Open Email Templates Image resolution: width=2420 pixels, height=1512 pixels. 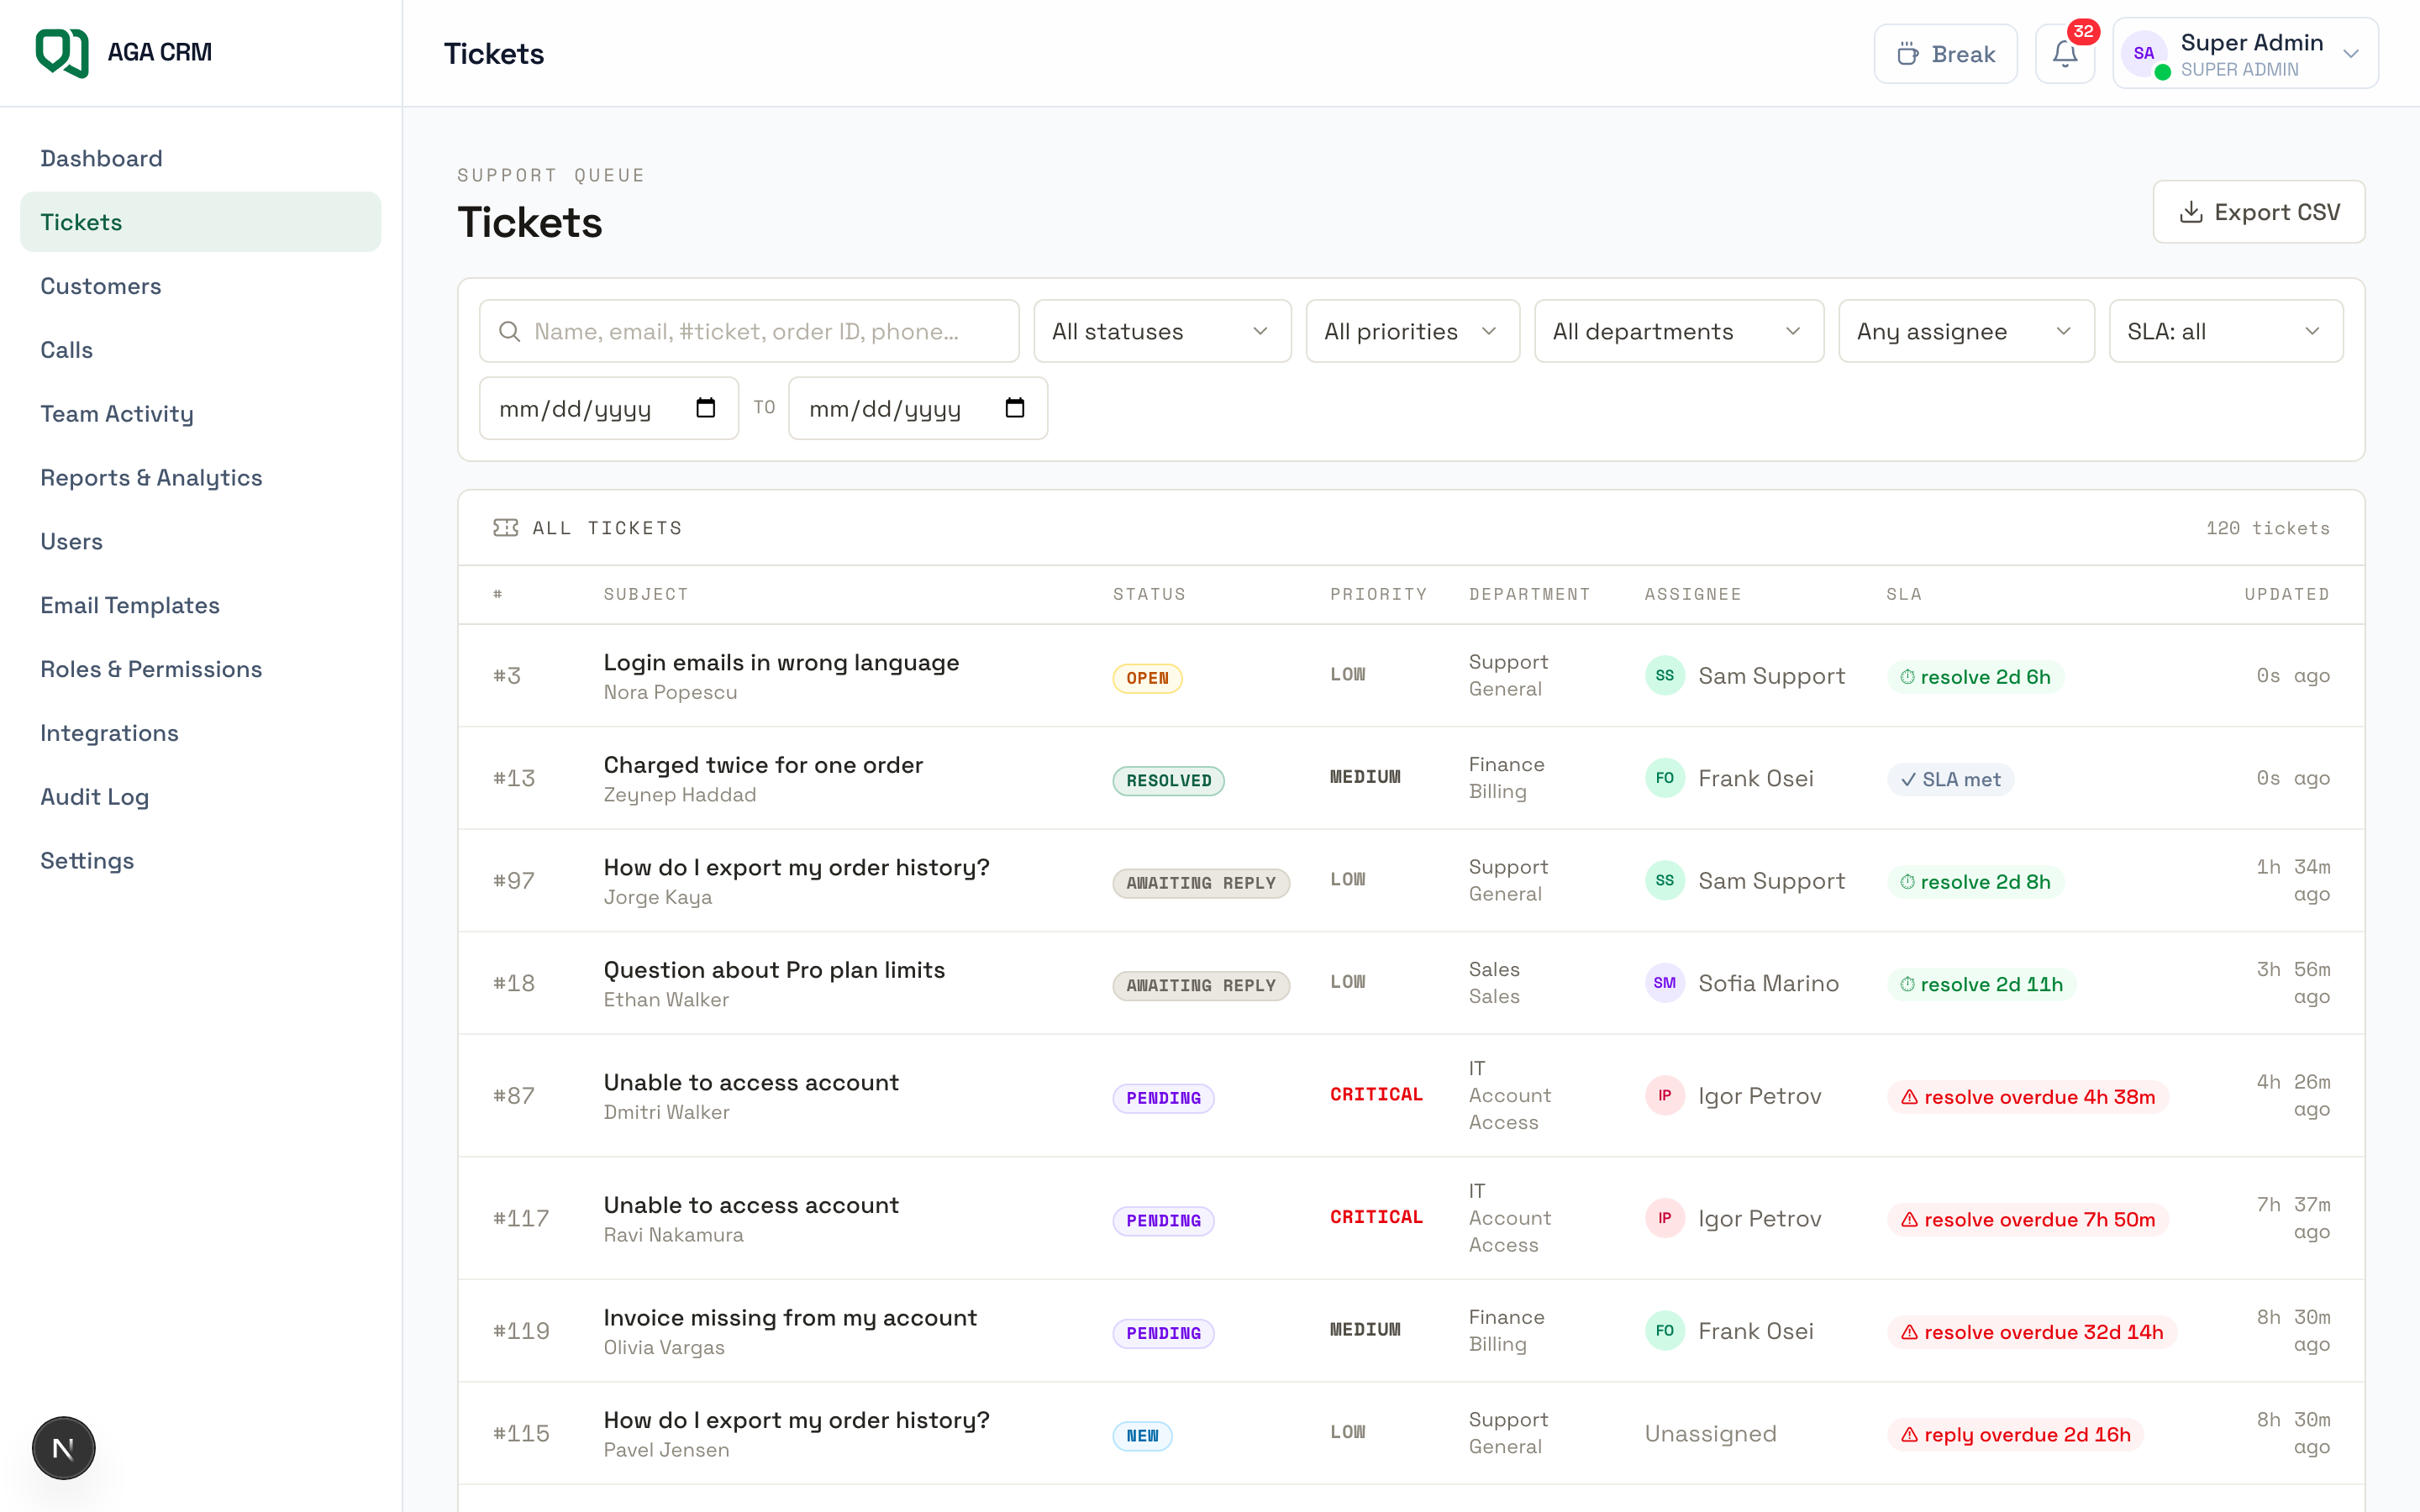click(x=200, y=605)
